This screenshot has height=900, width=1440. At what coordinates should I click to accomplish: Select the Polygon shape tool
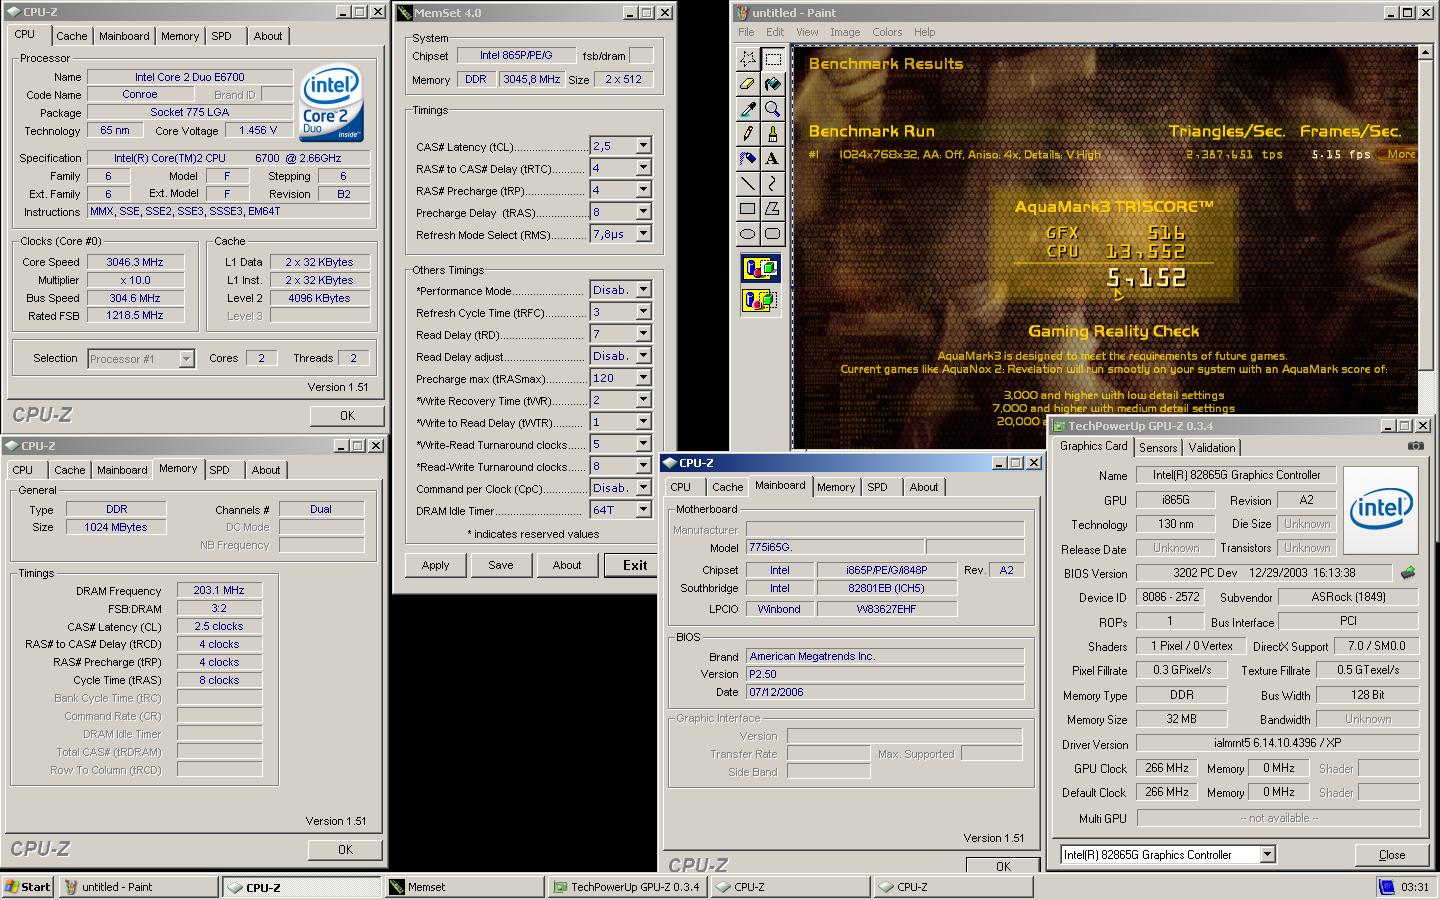tap(772, 208)
